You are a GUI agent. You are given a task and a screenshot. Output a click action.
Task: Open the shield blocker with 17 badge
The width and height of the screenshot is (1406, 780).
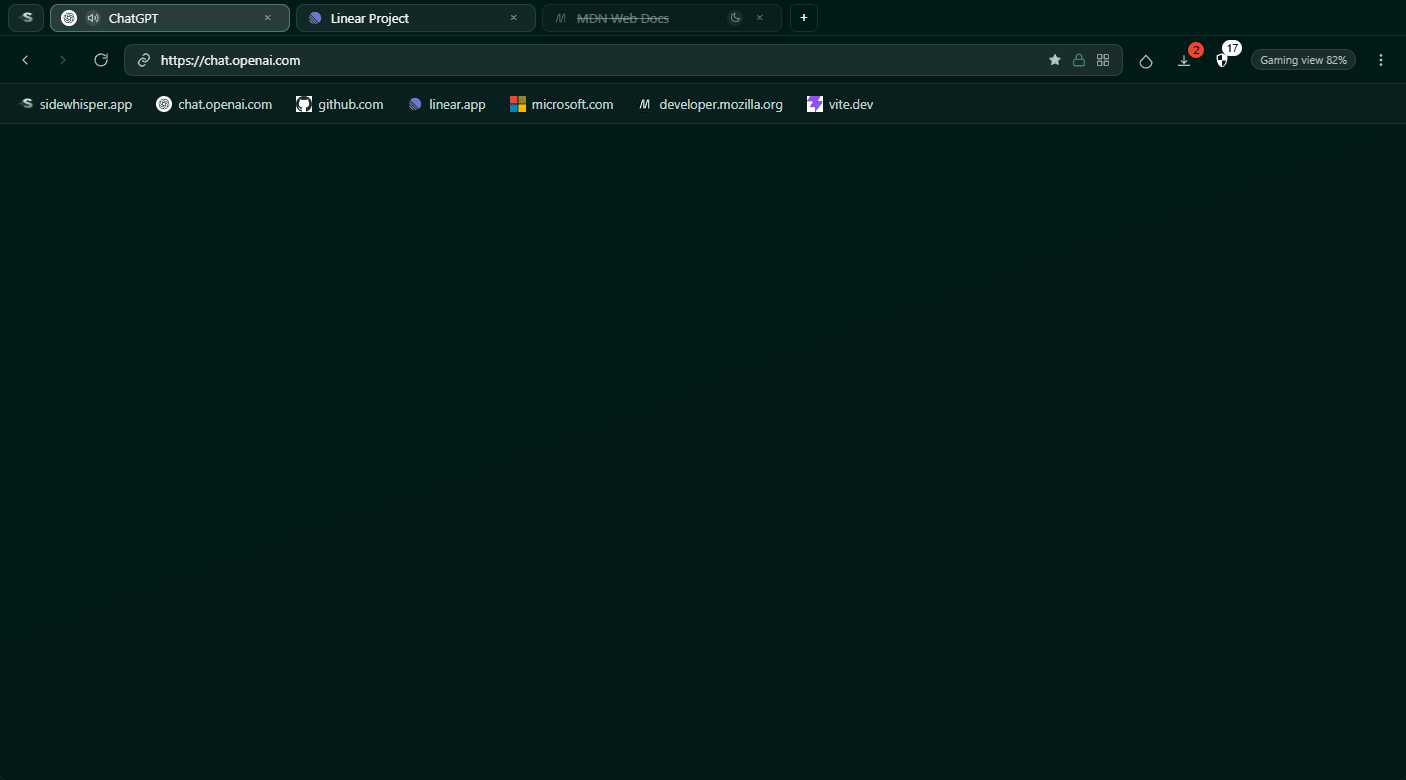tap(1222, 60)
